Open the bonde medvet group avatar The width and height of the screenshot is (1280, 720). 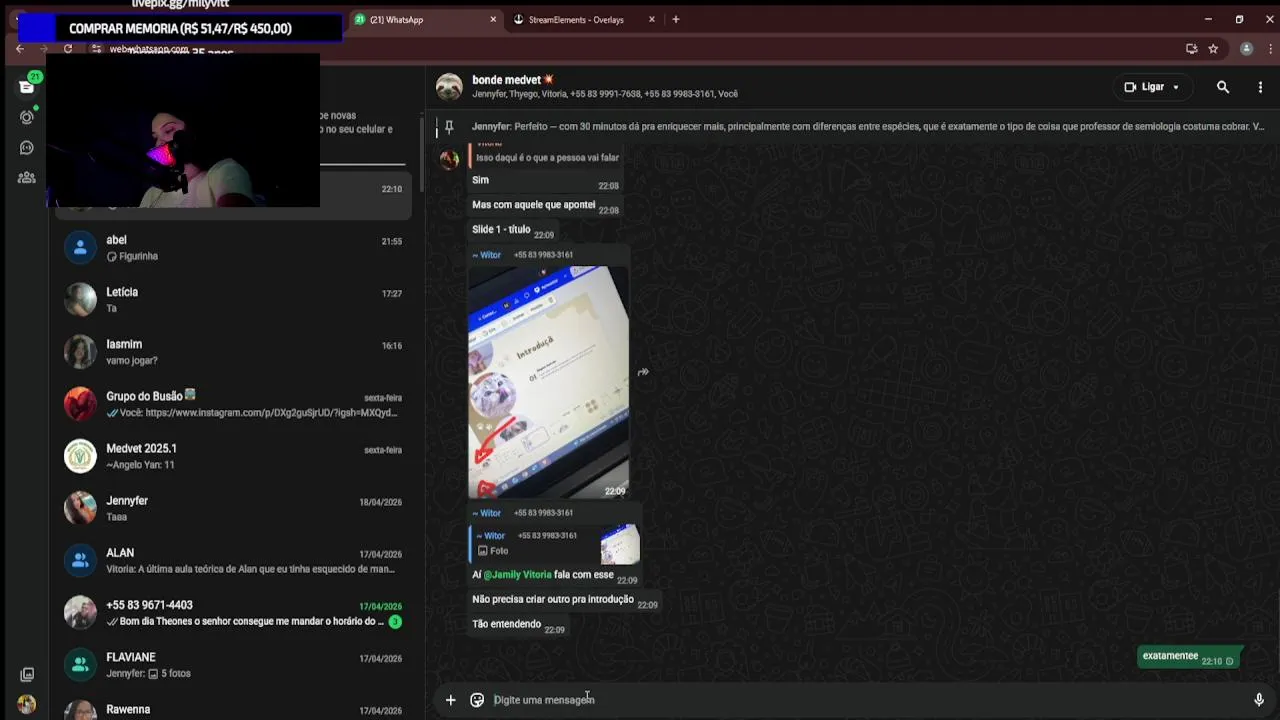click(x=449, y=87)
